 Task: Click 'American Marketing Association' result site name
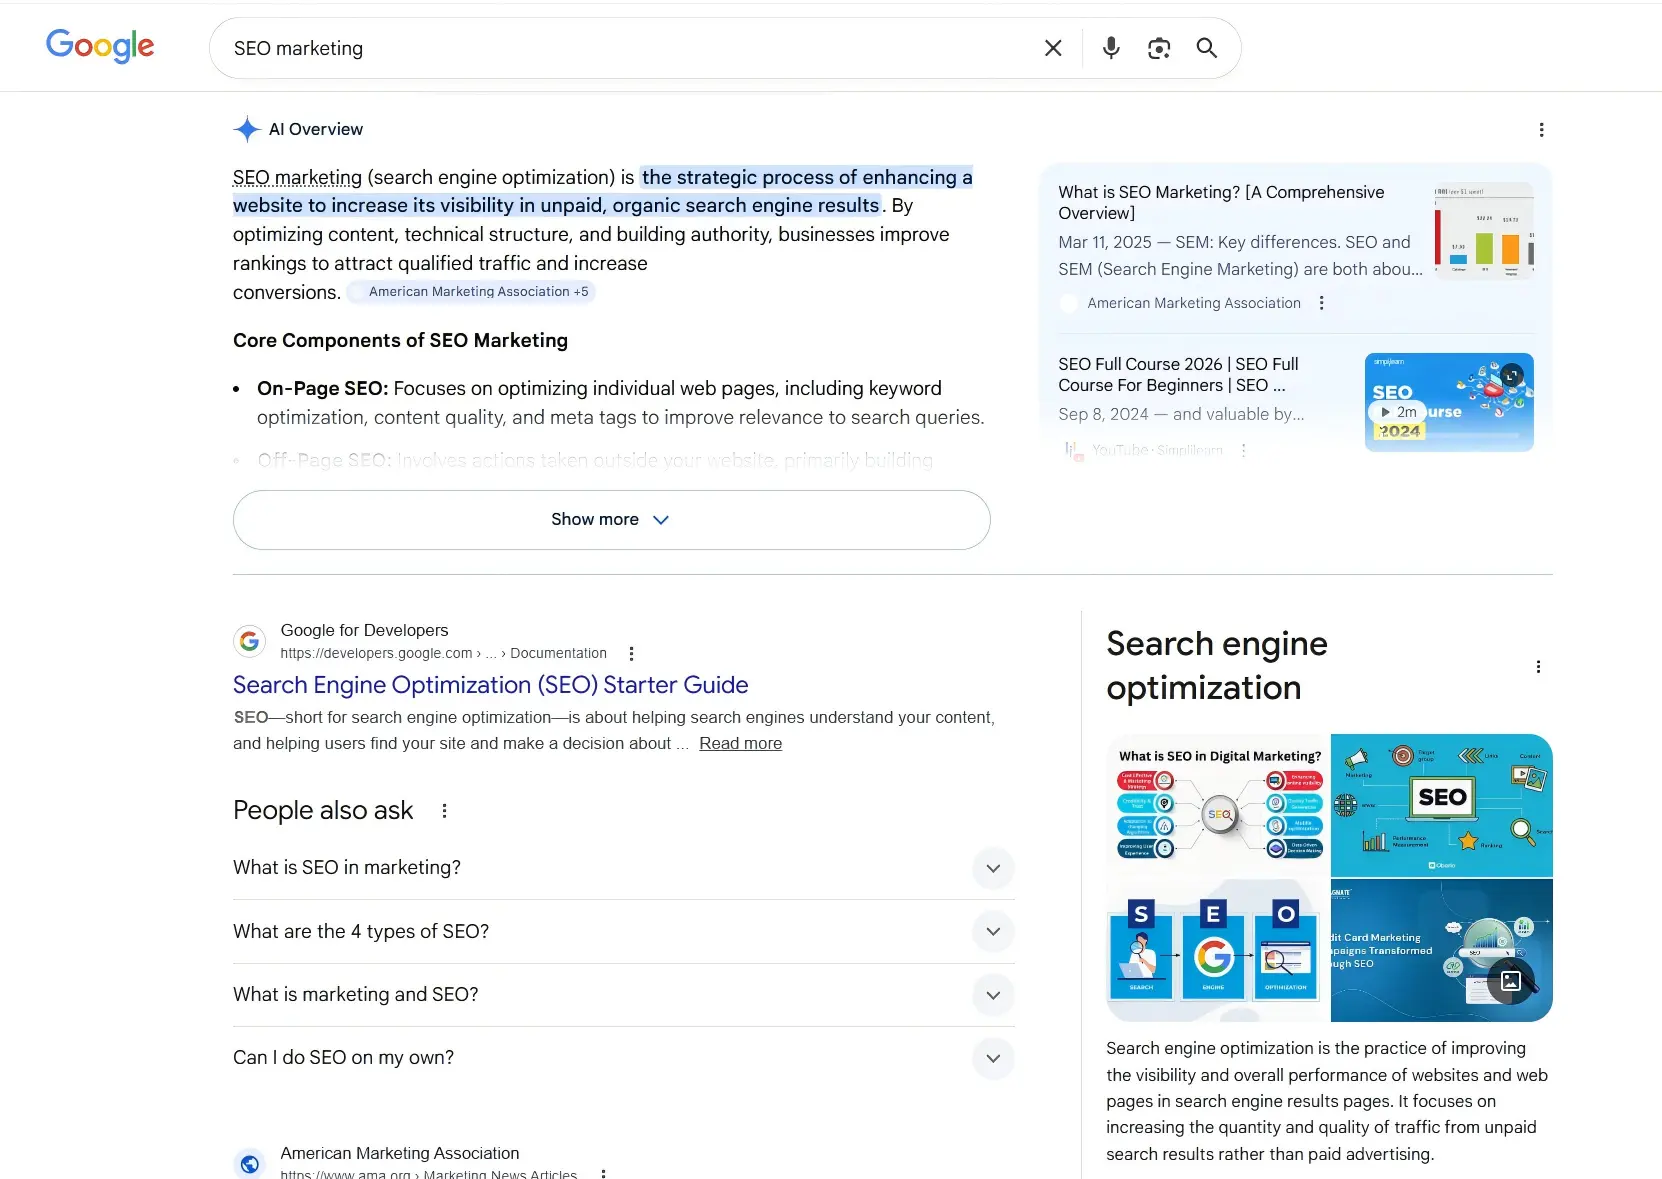[x=399, y=1154]
